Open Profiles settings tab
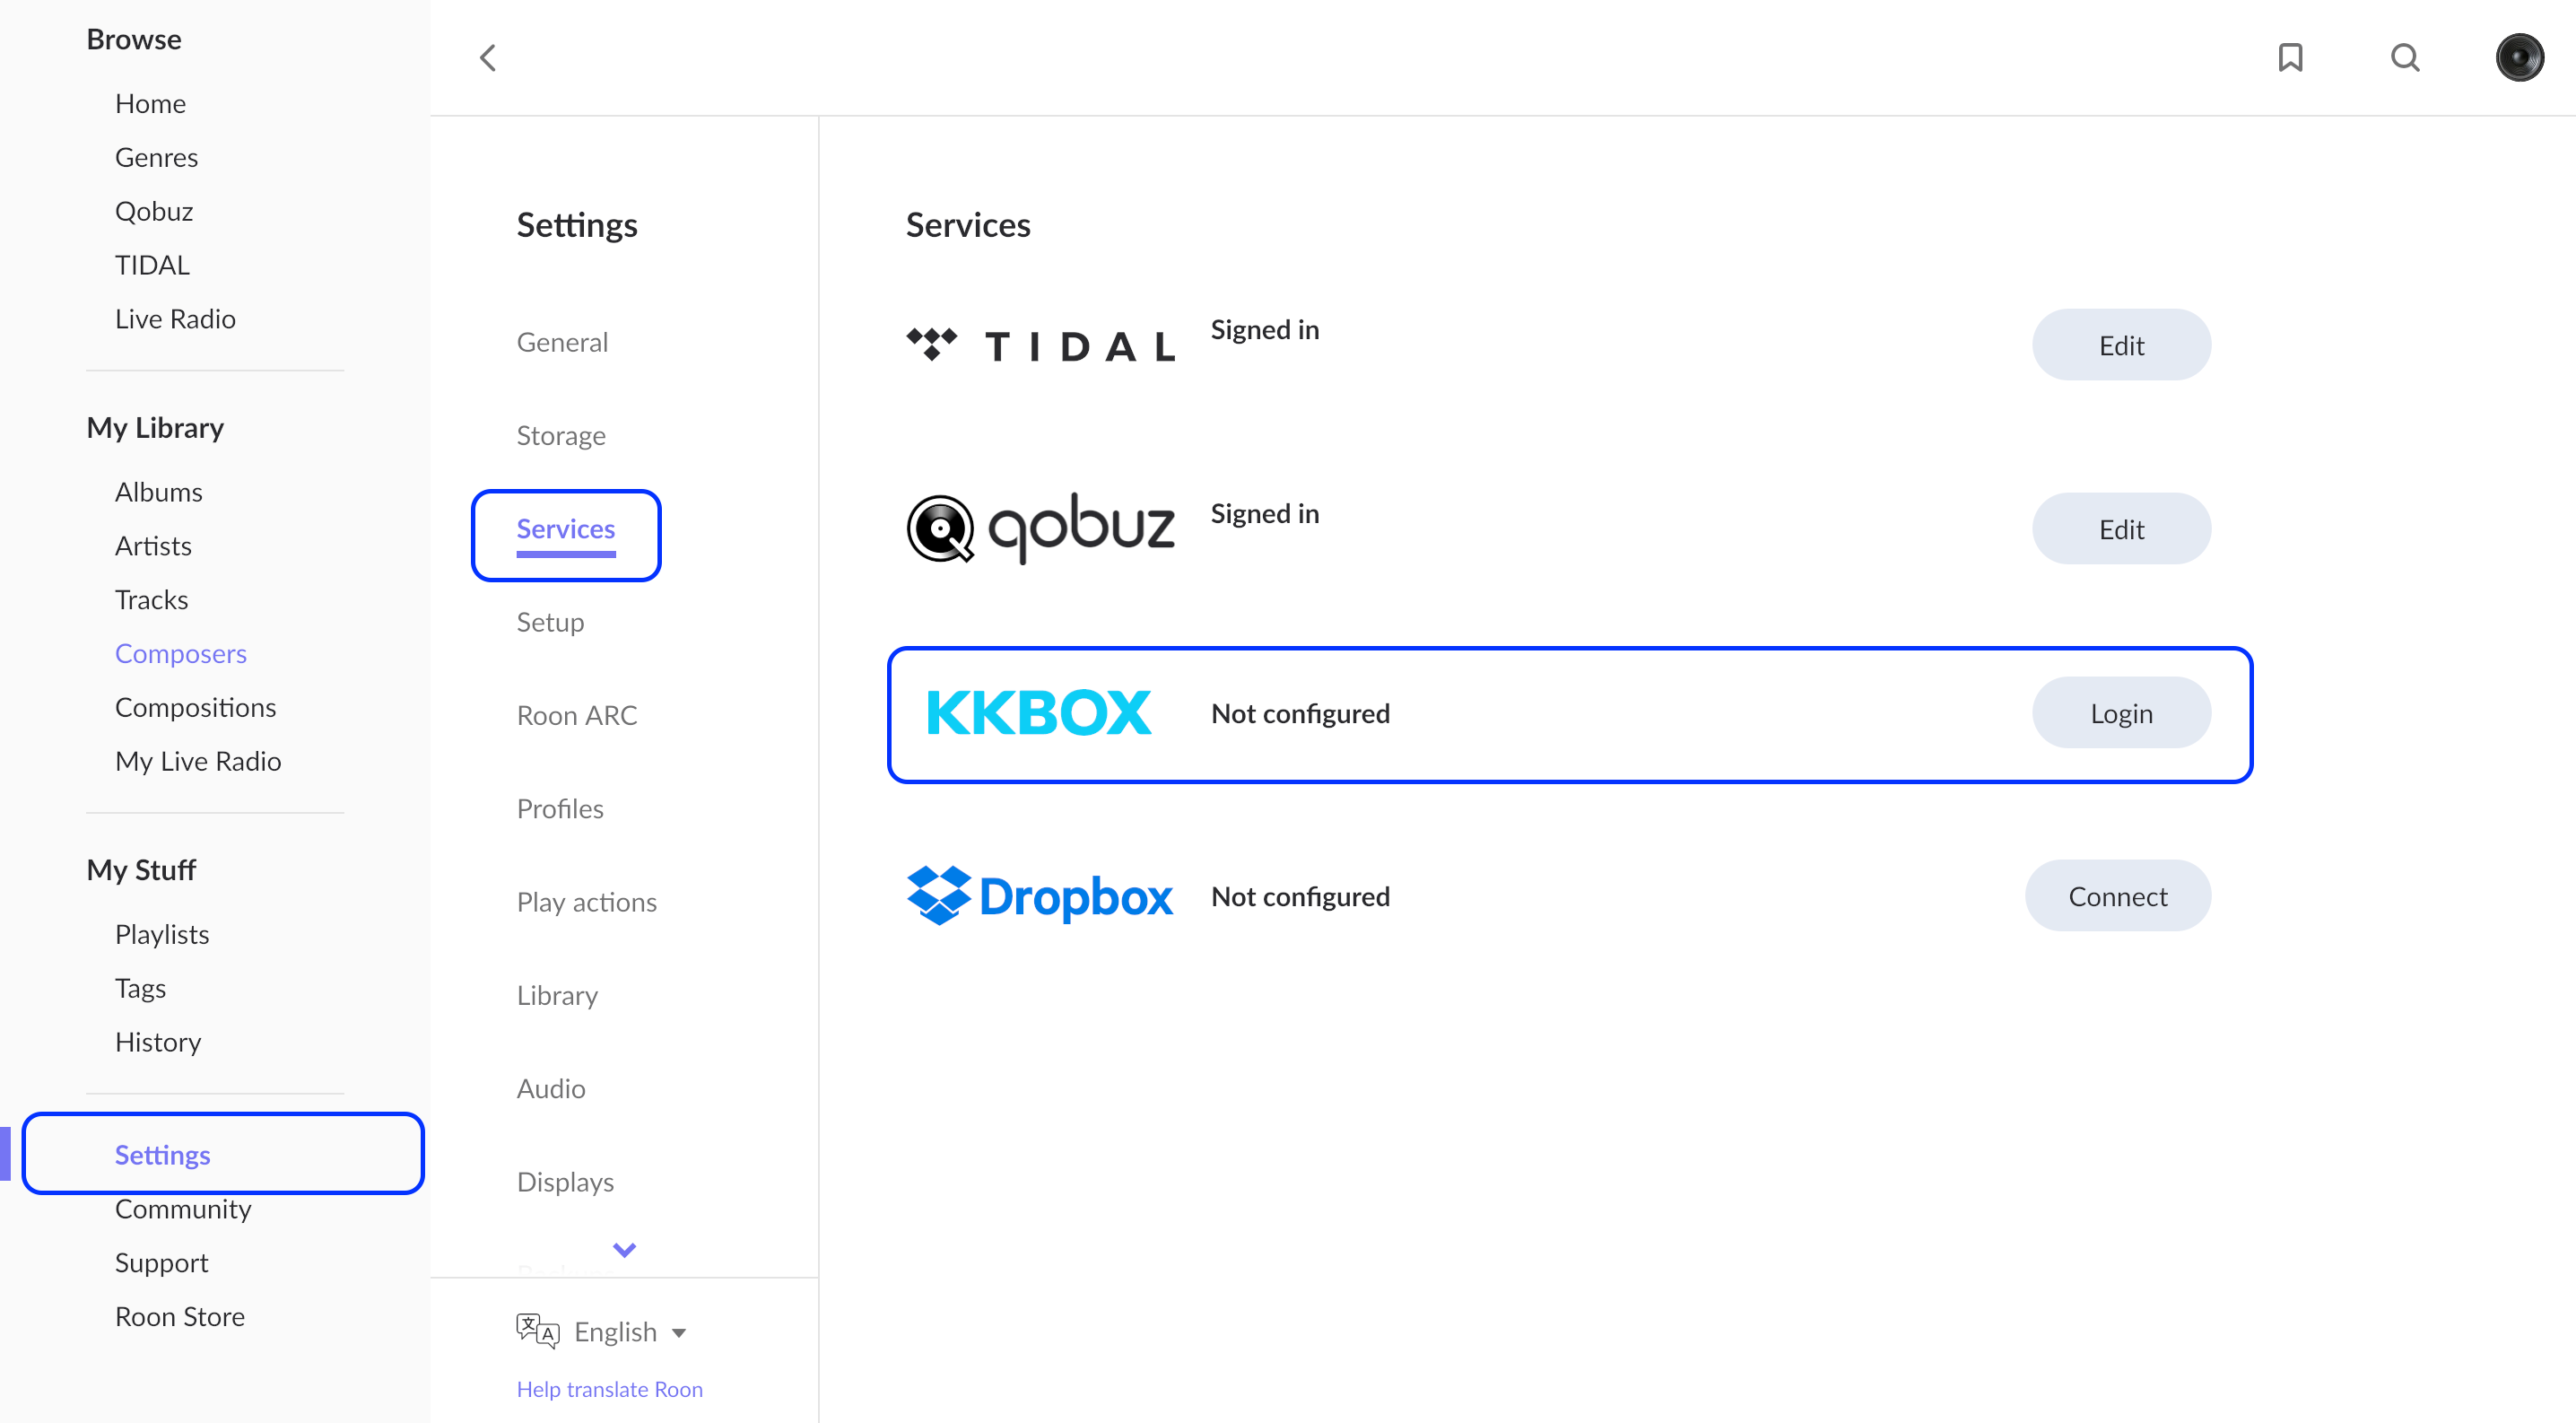 pyautogui.click(x=560, y=808)
